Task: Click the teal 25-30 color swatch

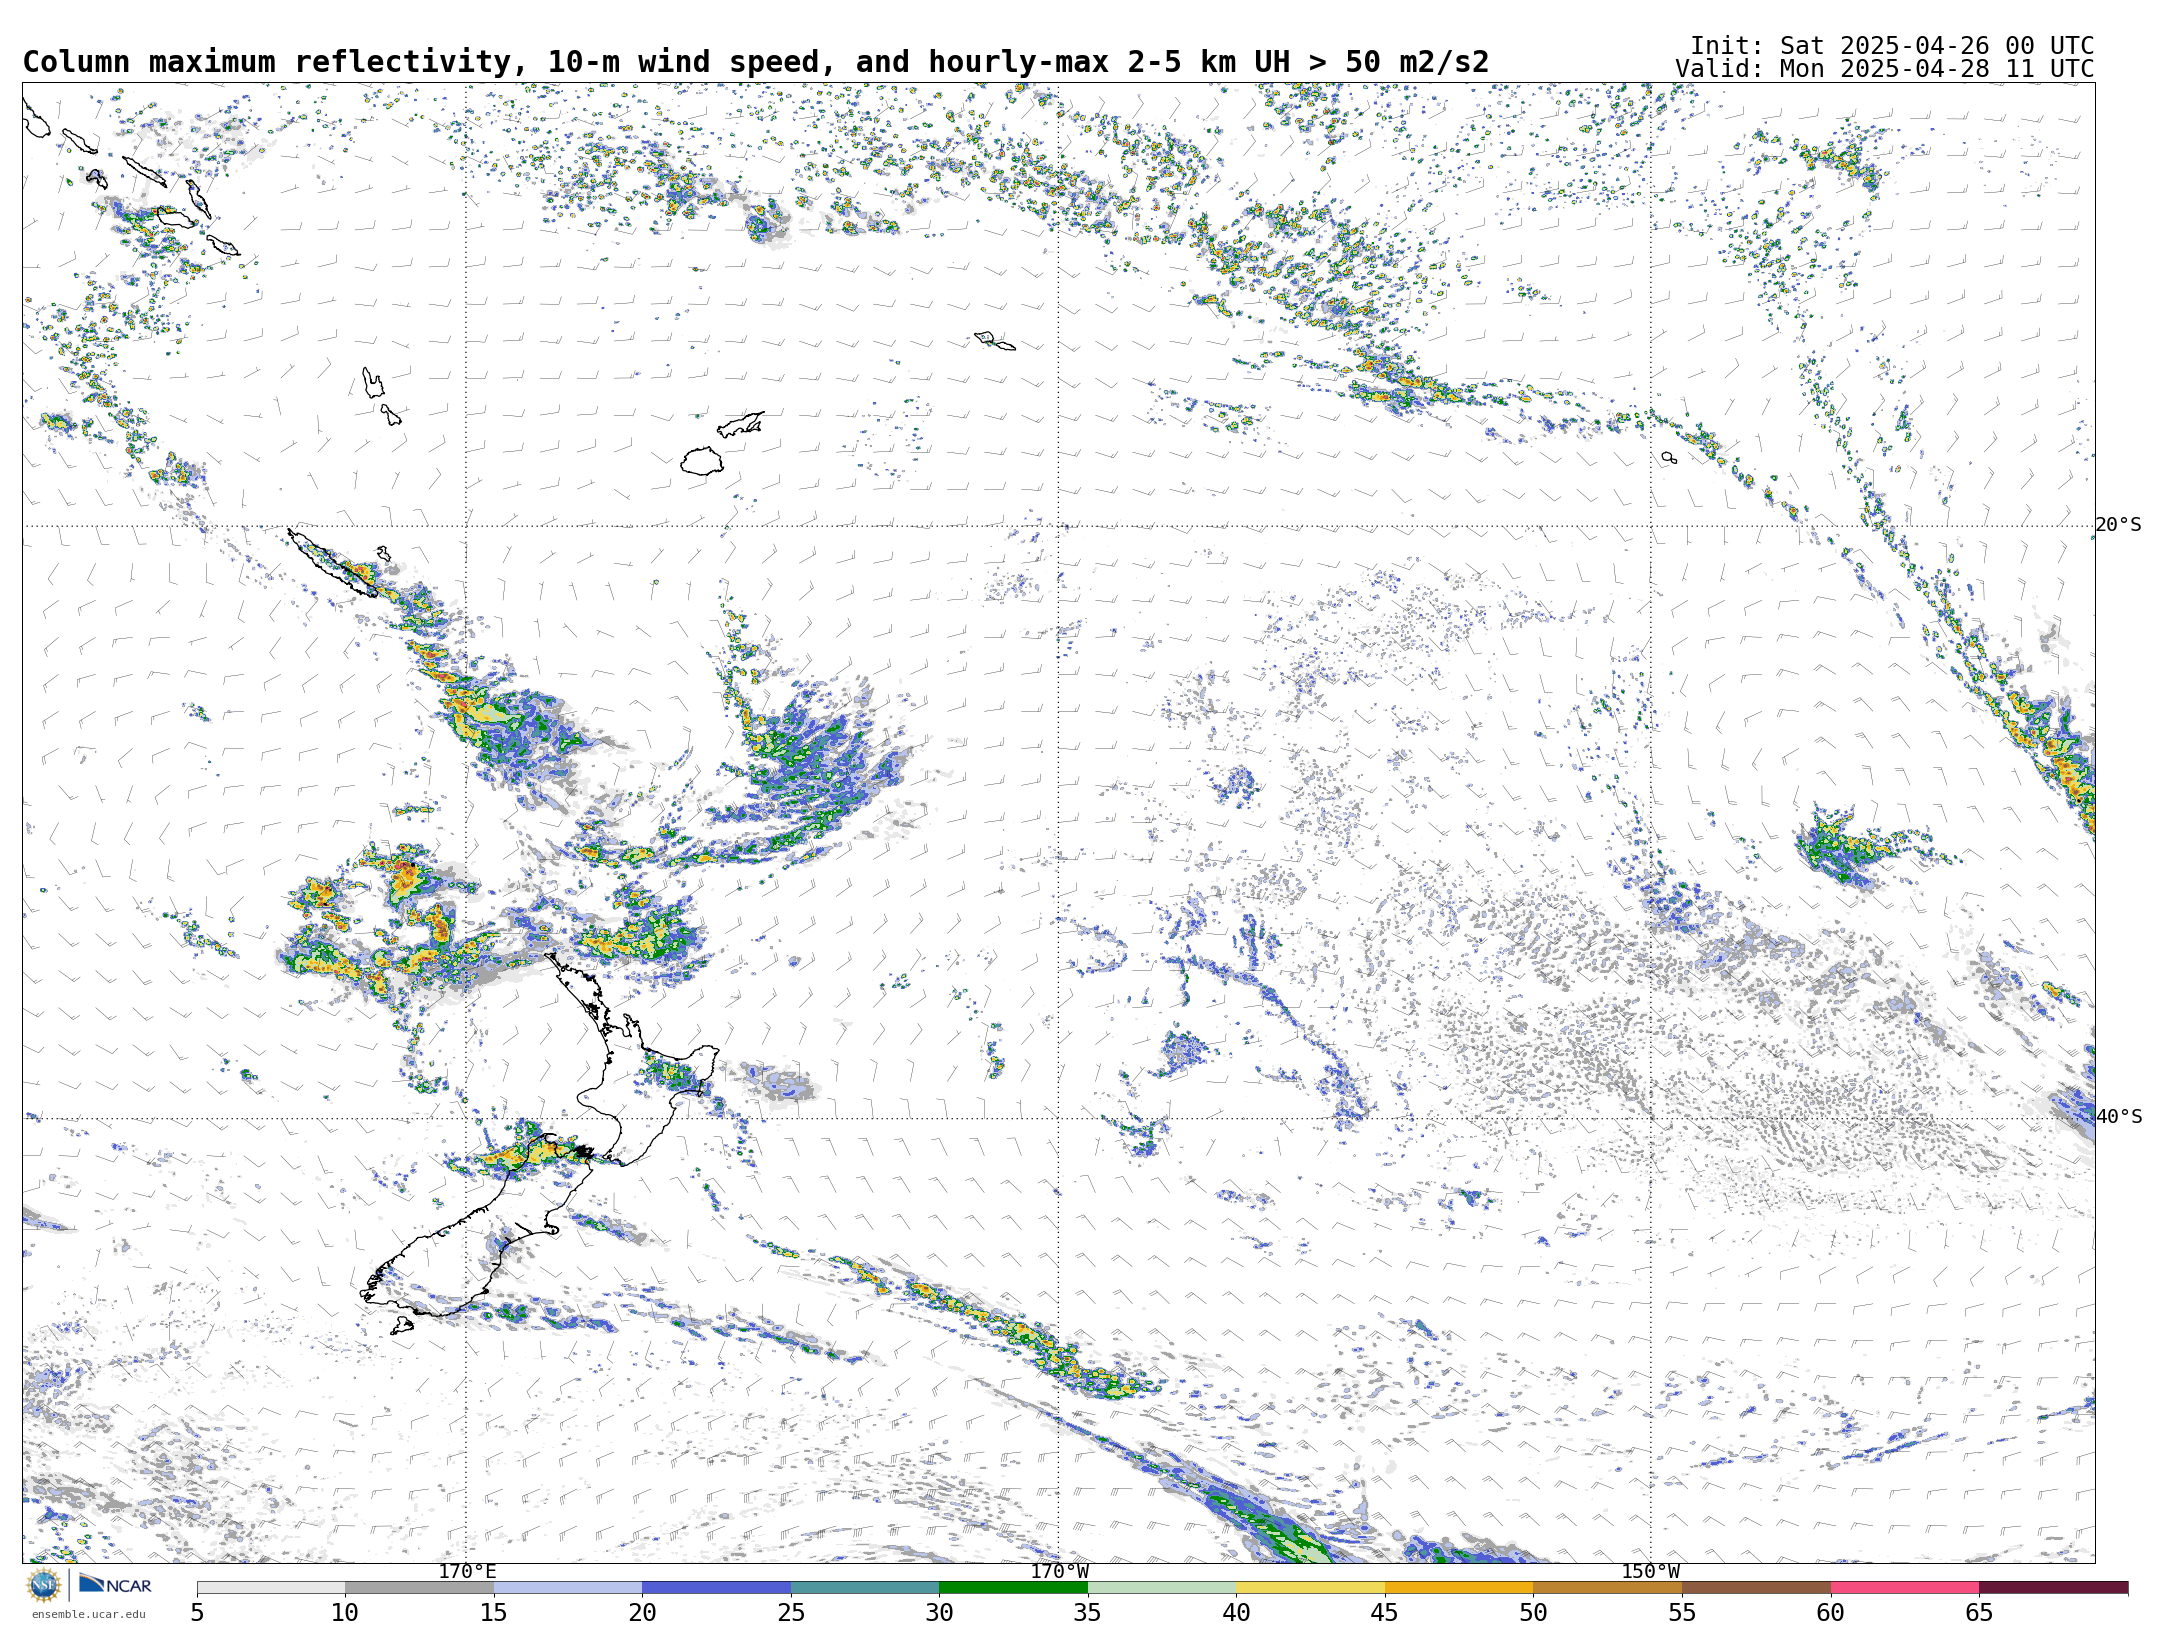Action: click(865, 1587)
